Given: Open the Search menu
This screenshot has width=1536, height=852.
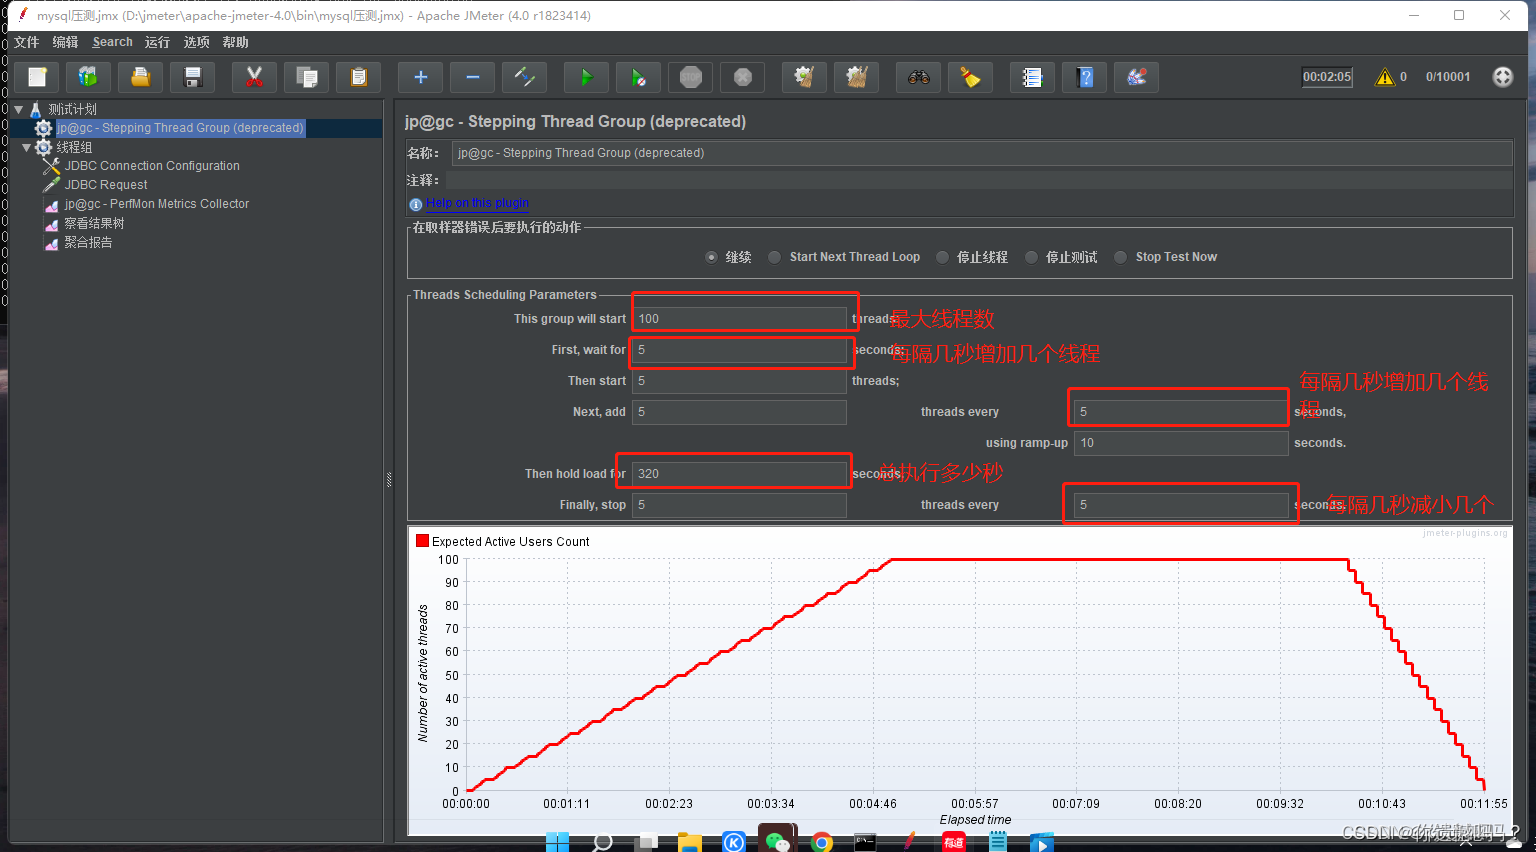Looking at the screenshot, I should [x=112, y=42].
